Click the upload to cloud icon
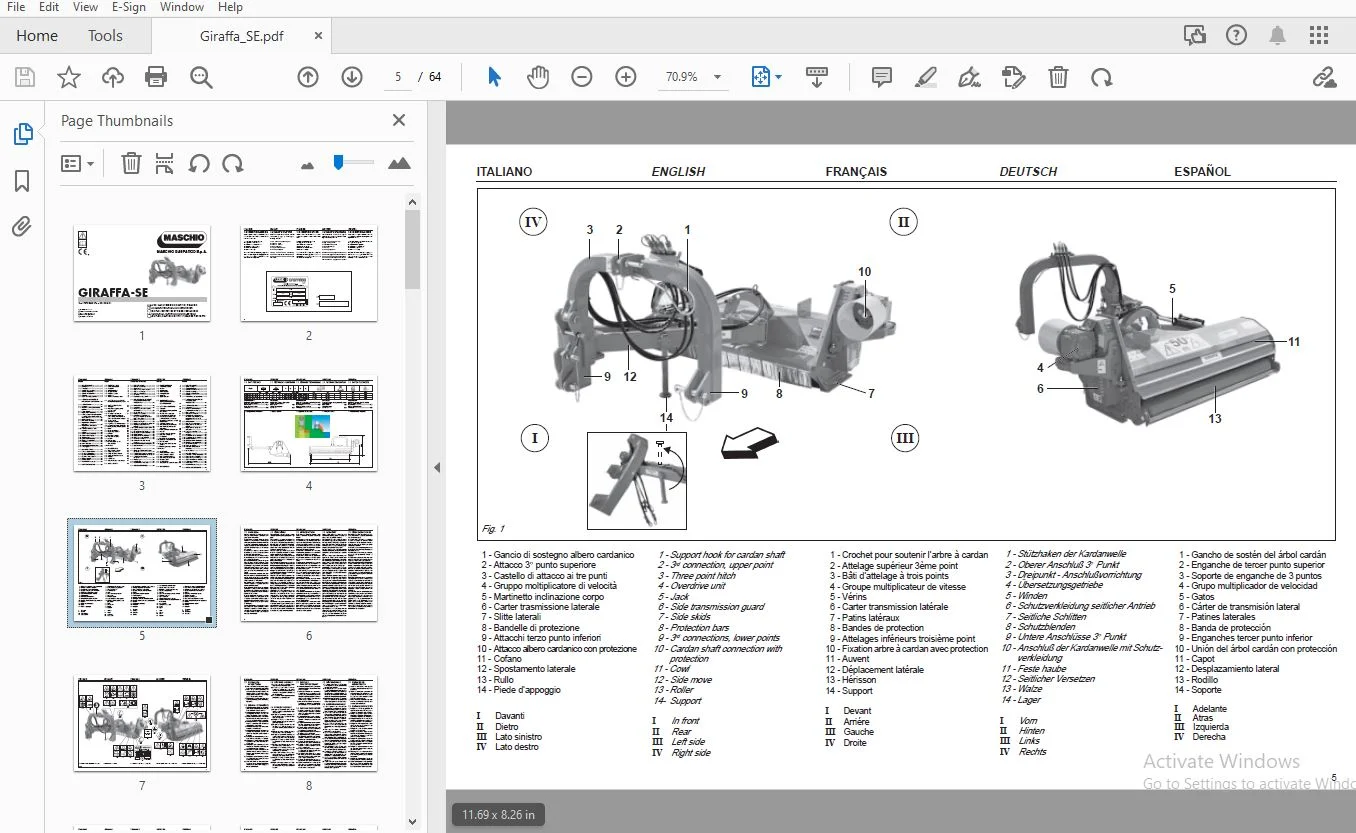The height and width of the screenshot is (833, 1356). coord(112,77)
